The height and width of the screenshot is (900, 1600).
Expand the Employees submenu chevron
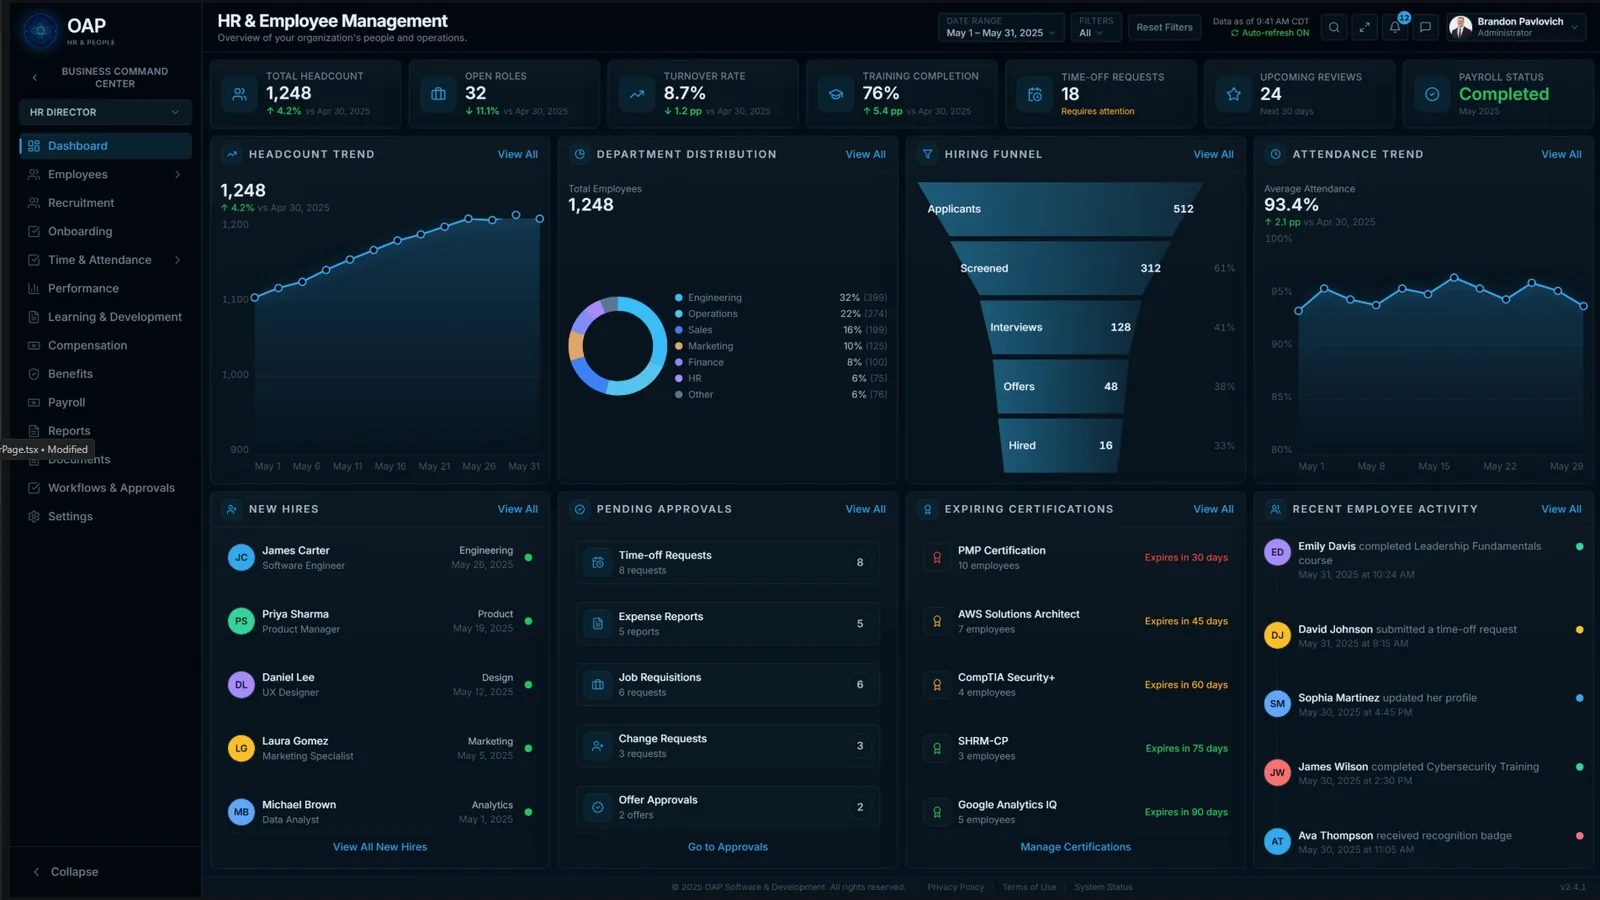(x=178, y=175)
